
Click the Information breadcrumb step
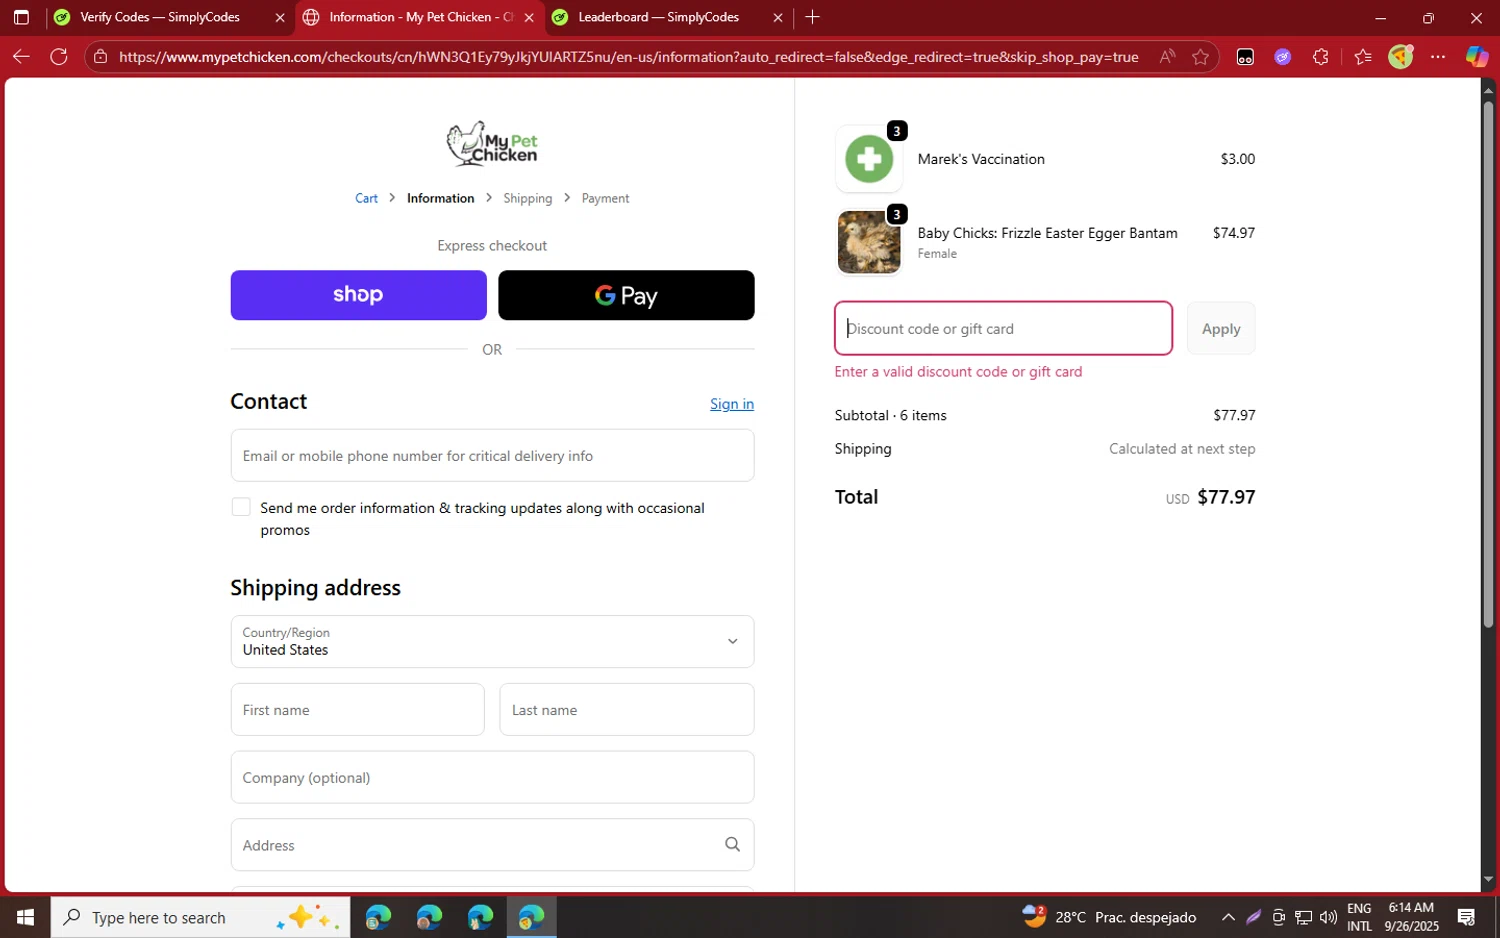[440, 198]
